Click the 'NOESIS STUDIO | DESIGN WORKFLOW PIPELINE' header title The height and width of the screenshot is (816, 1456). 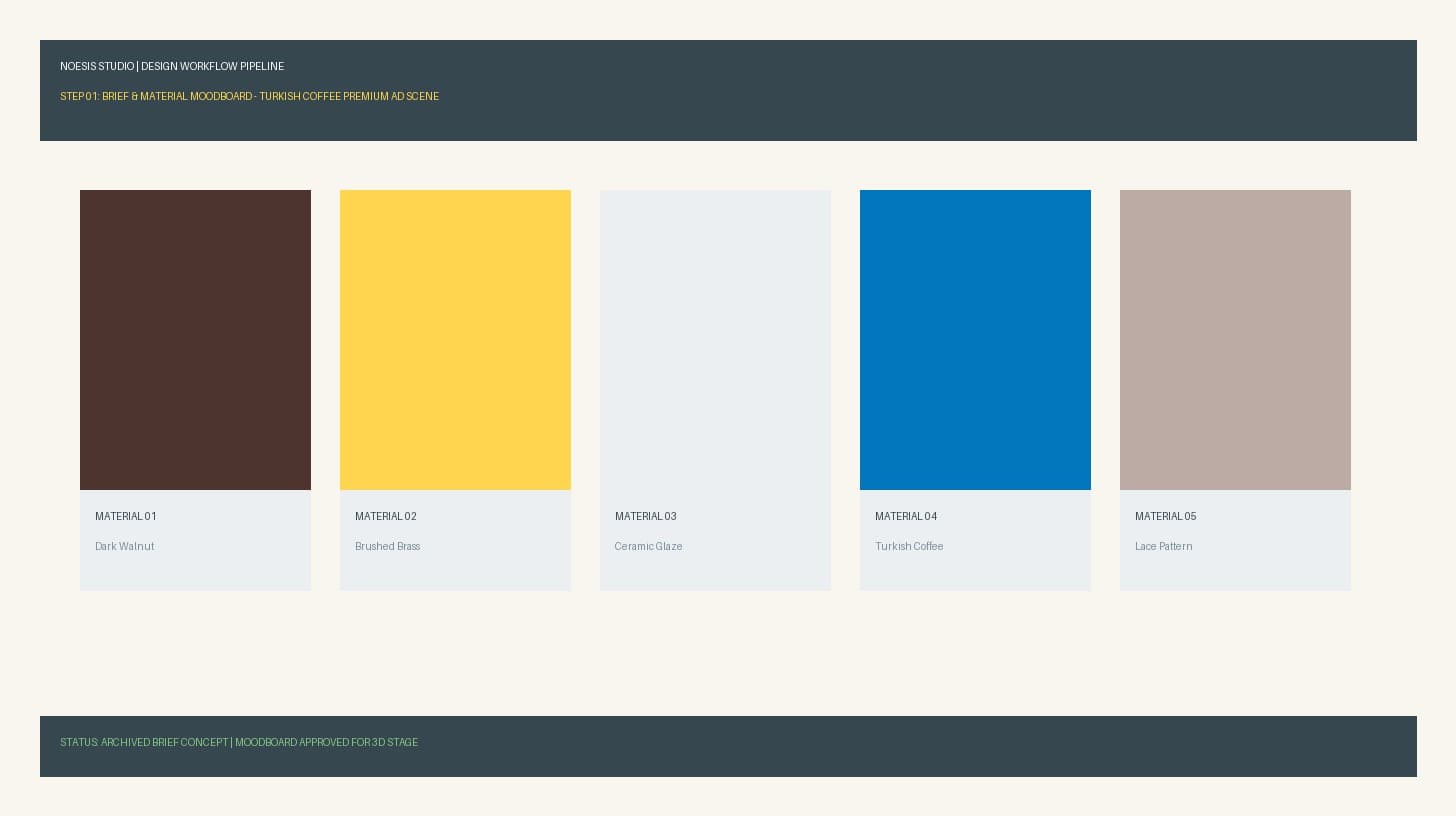[172, 66]
